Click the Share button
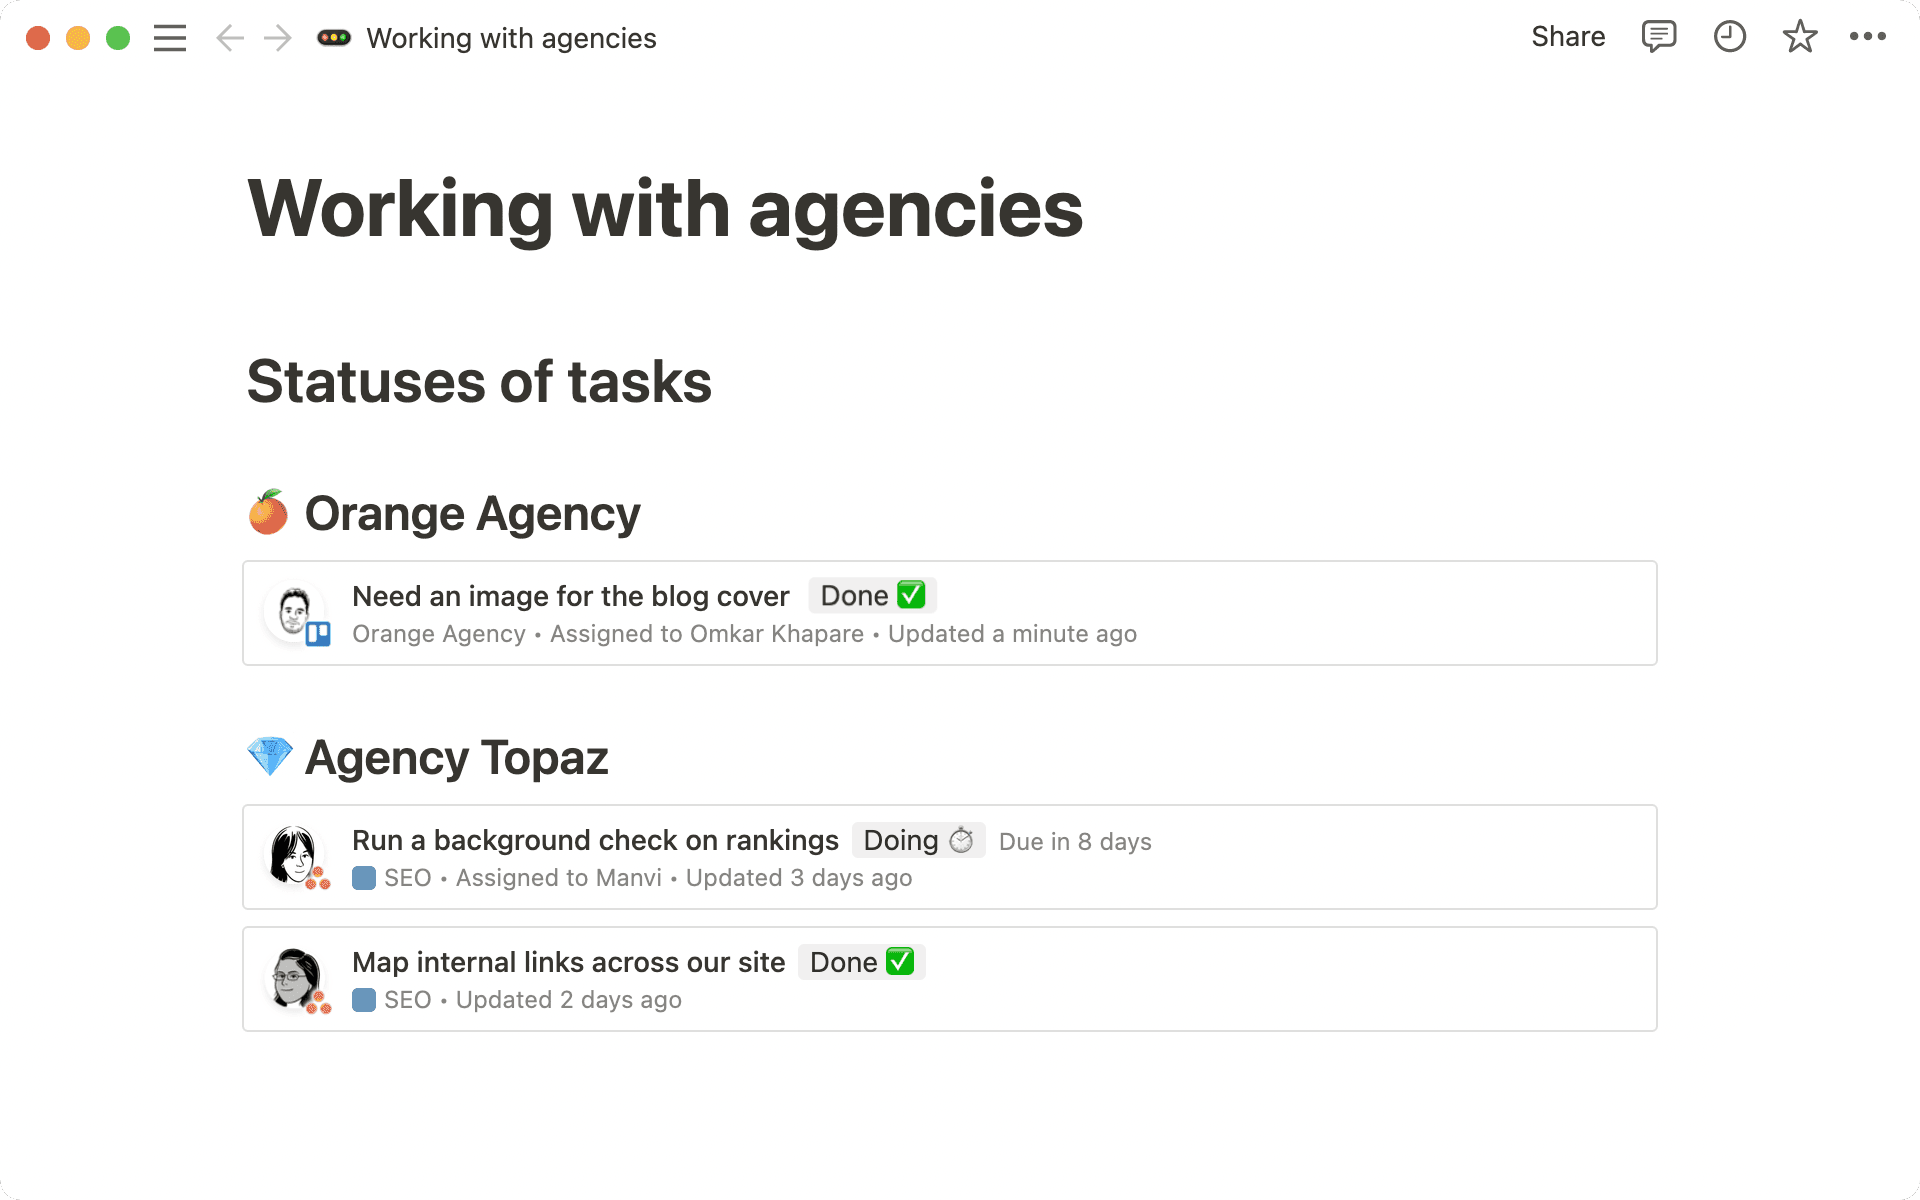Screen dimensions: 1920x1200 [1568, 37]
